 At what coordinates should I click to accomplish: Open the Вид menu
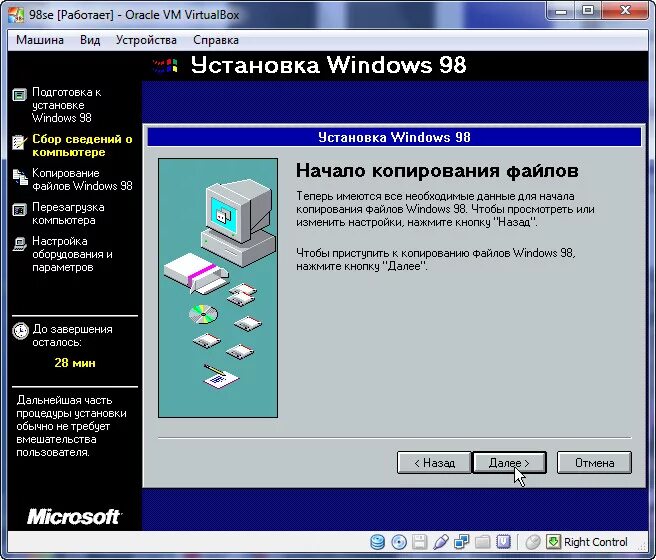[x=90, y=40]
